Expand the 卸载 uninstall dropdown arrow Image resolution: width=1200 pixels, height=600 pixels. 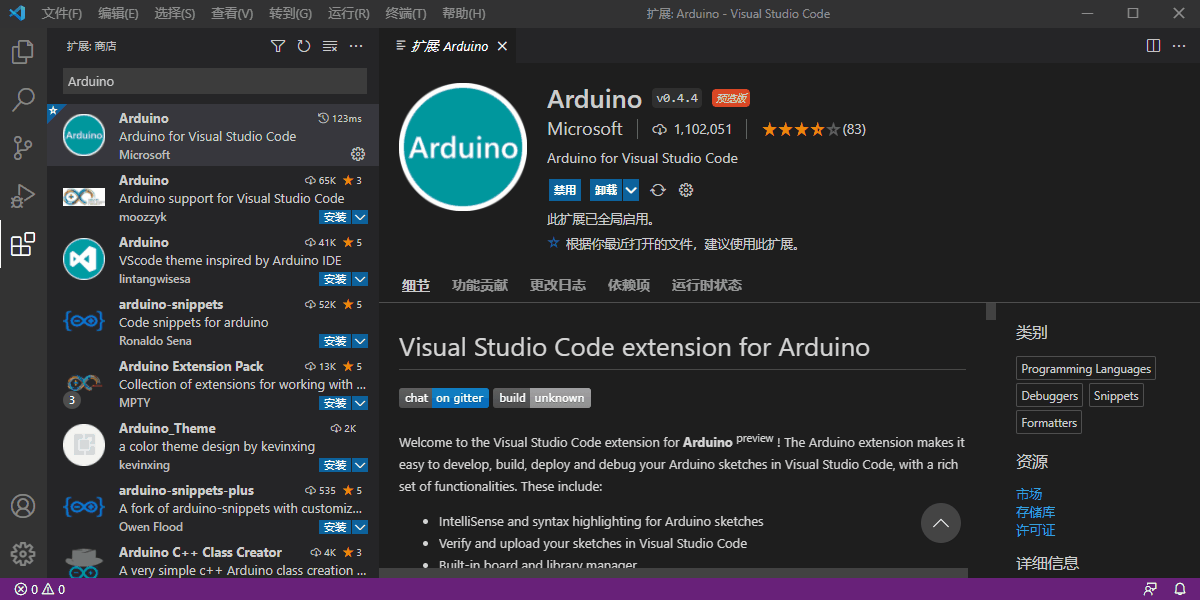[631, 190]
